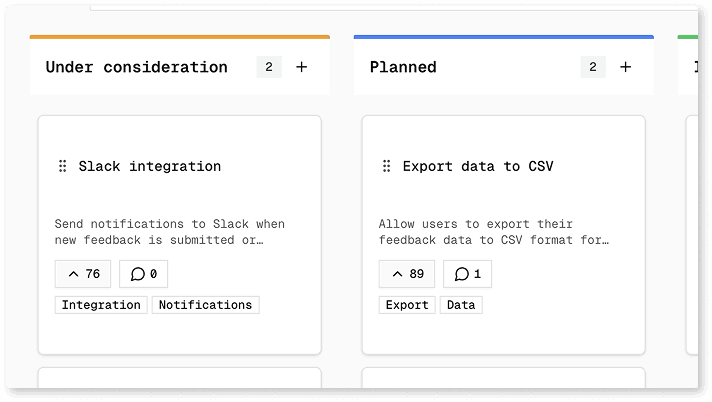
Task: Open comments on Slack integration card
Action: [144, 274]
